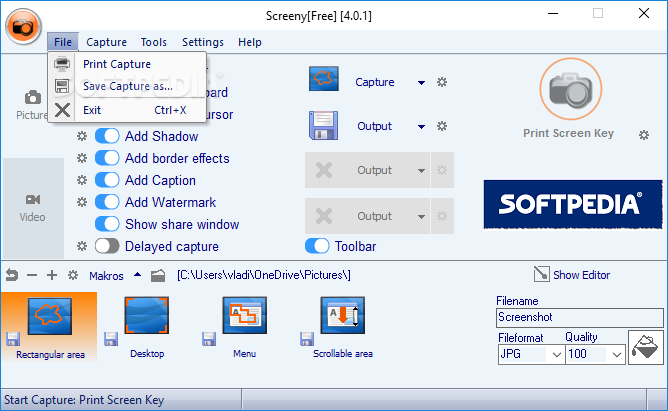
Task: Click the floppy icon for Save Capture as
Action: tap(62, 86)
